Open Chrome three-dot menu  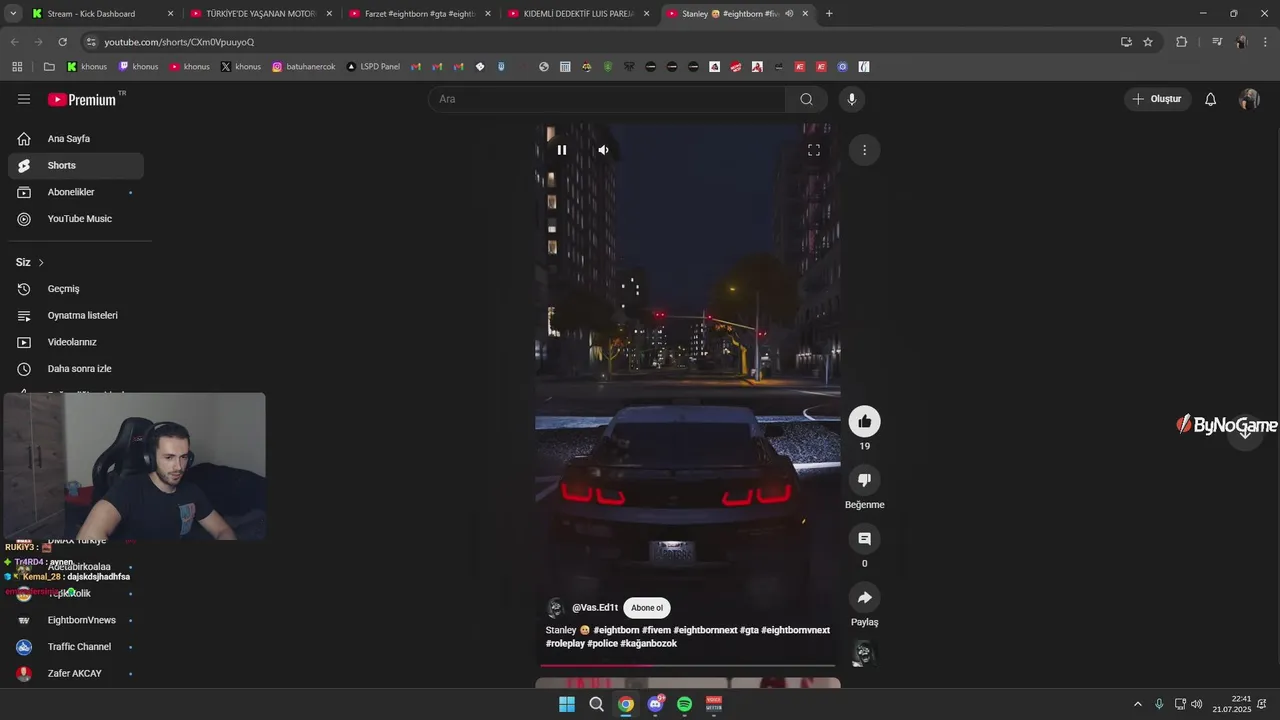(1265, 42)
